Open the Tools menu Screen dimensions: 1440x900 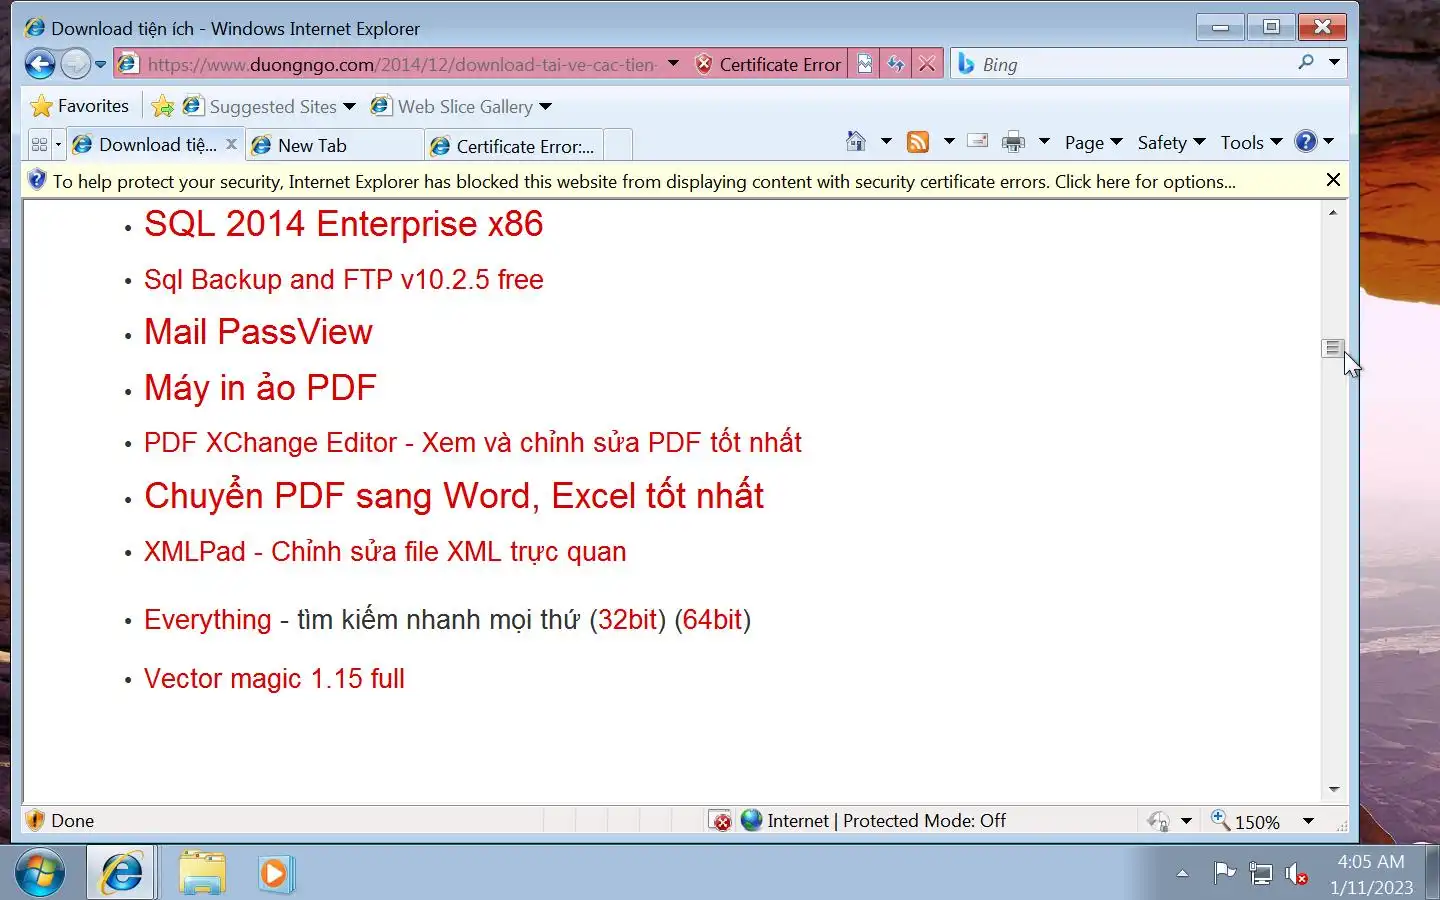click(x=1251, y=143)
